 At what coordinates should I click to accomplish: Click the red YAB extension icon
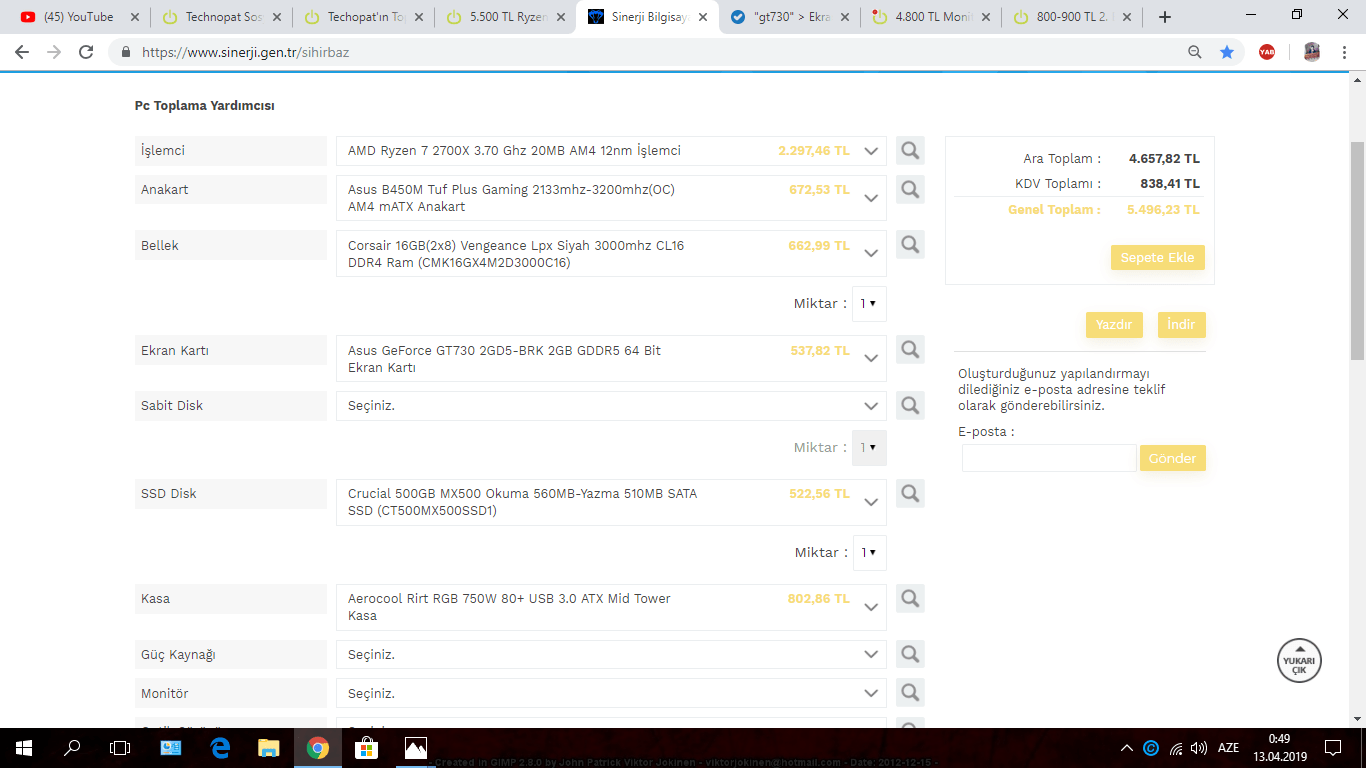coord(1267,52)
